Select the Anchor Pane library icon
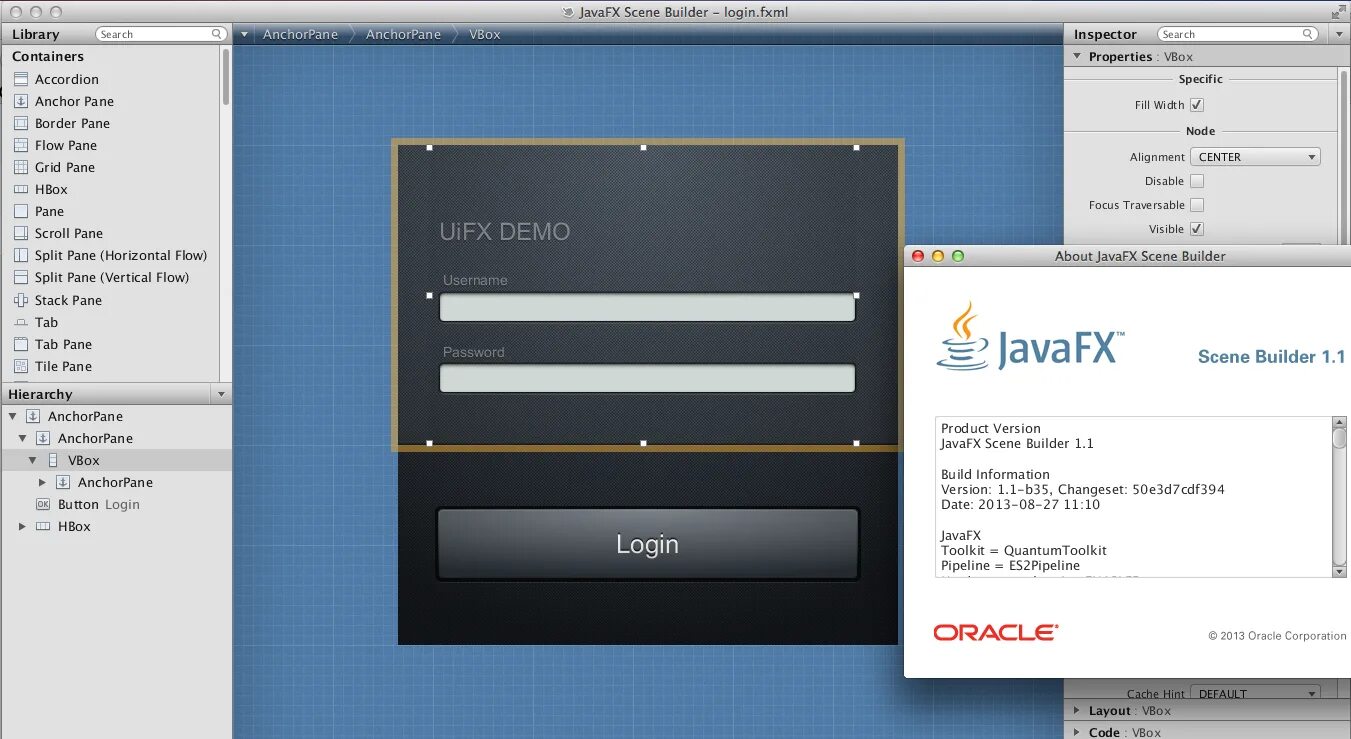Screen dimensions: 1351x739 pos(21,101)
